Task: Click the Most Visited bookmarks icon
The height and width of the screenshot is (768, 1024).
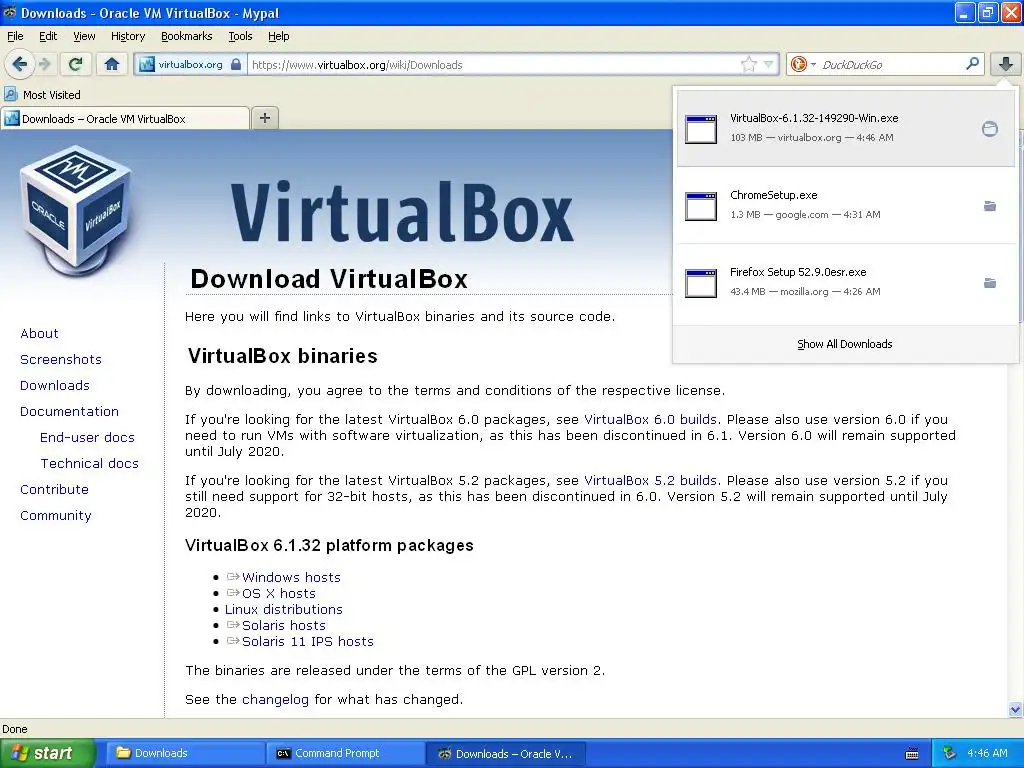Action: point(10,94)
